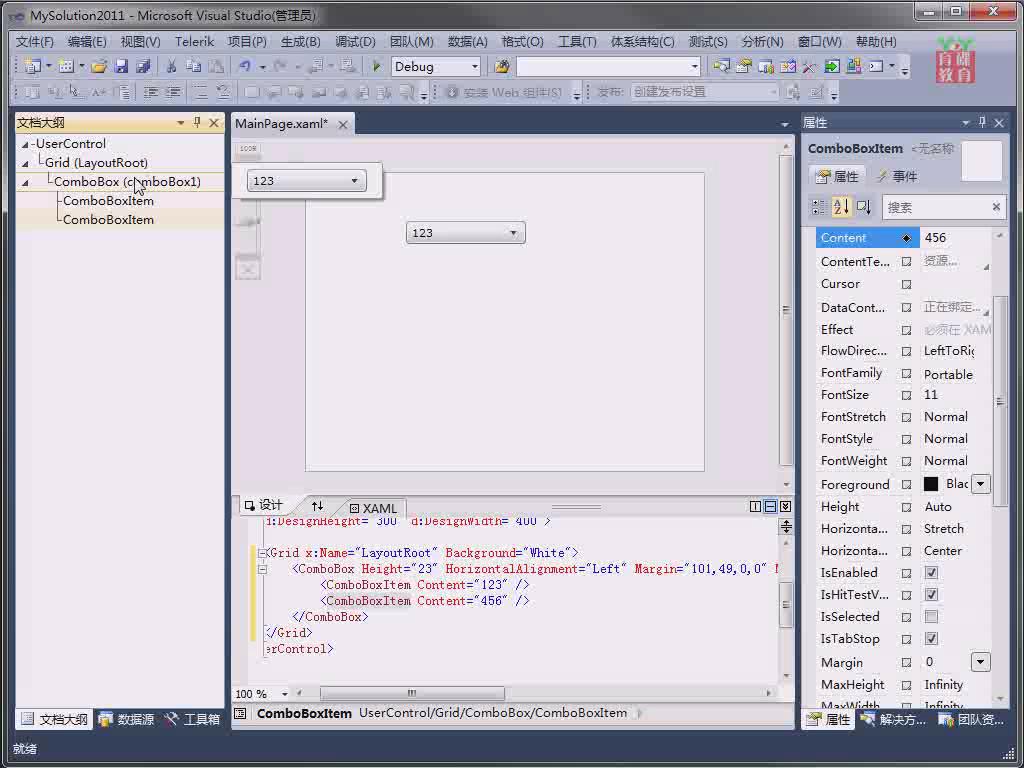Select the first ComboBoxItem in the outline

108,200
